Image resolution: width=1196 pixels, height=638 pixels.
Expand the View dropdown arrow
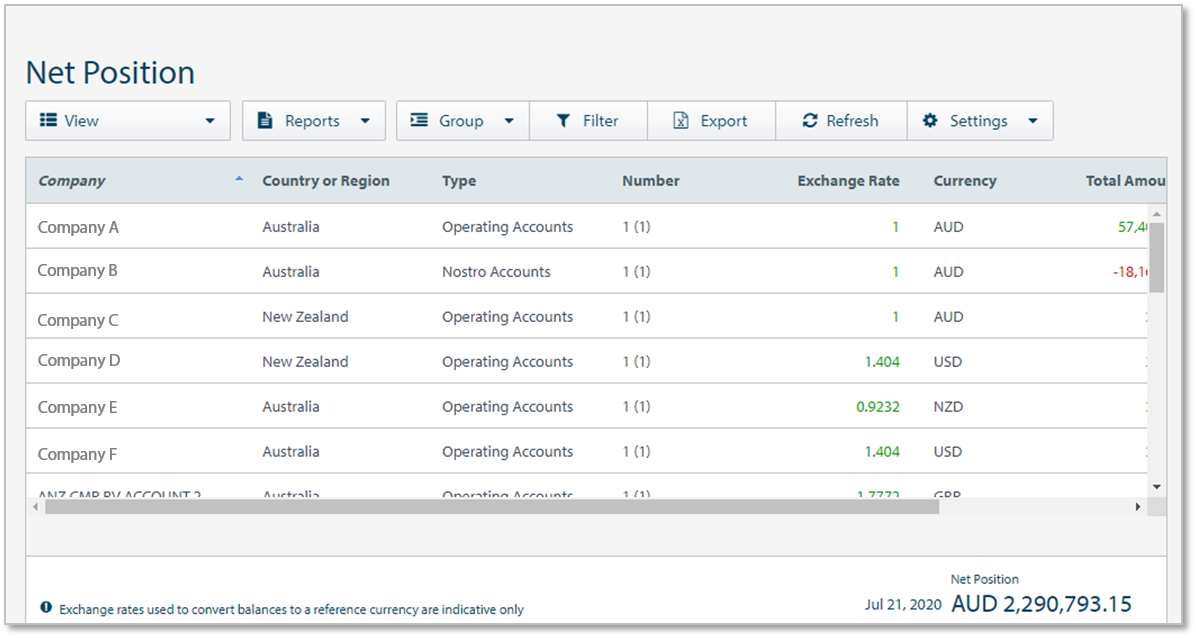(210, 121)
